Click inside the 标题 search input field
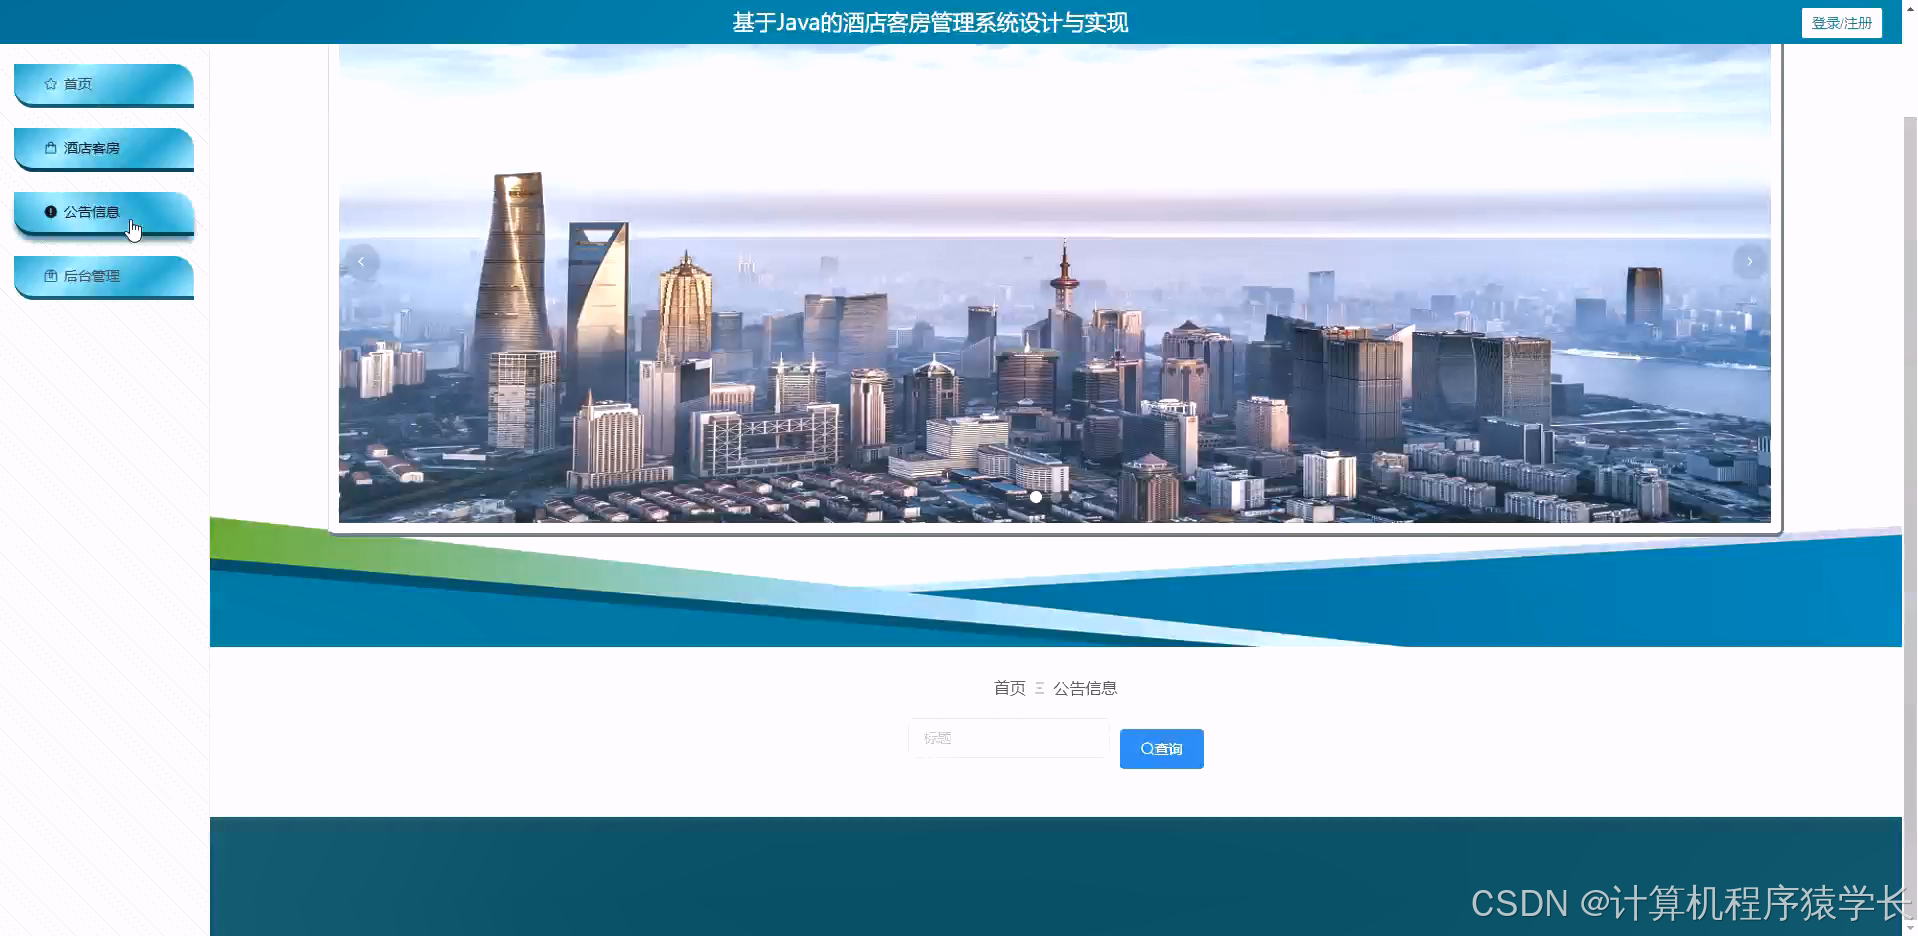The height and width of the screenshot is (936, 1918). (x=1007, y=738)
